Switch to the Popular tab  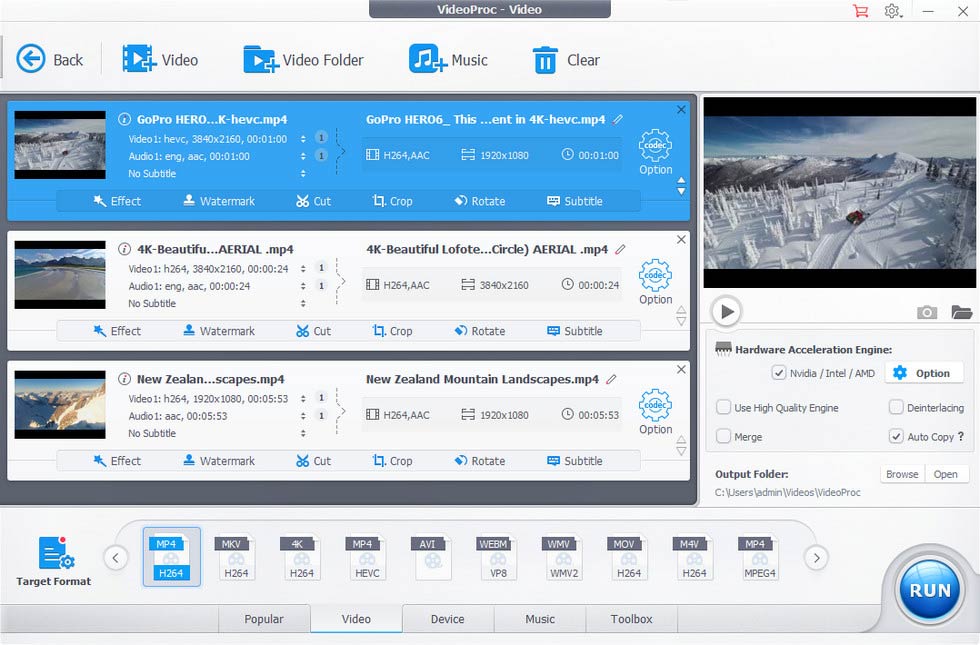[264, 619]
